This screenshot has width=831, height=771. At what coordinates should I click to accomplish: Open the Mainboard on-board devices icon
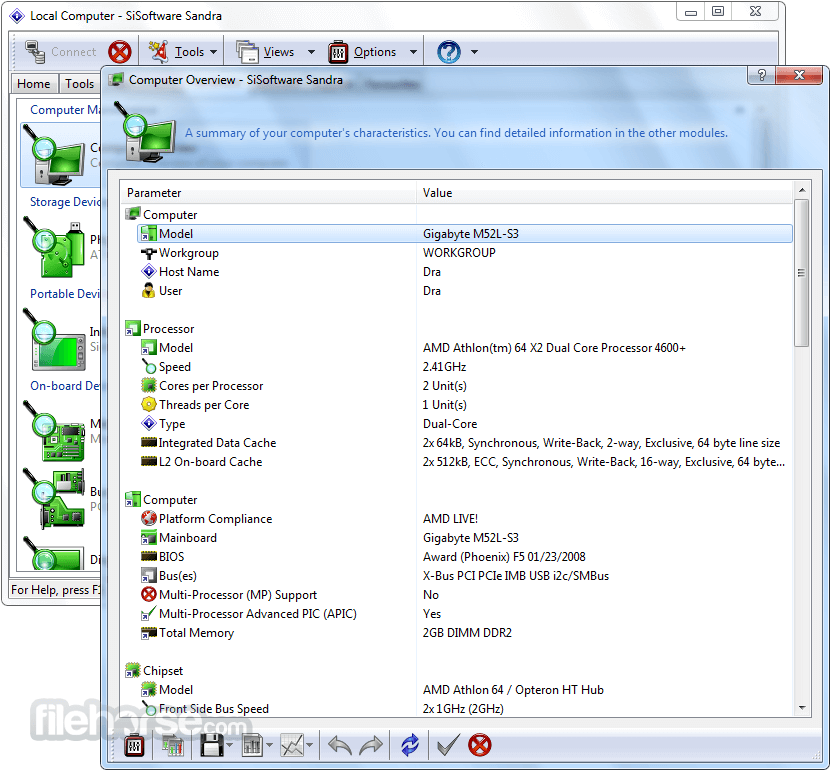[x=54, y=431]
